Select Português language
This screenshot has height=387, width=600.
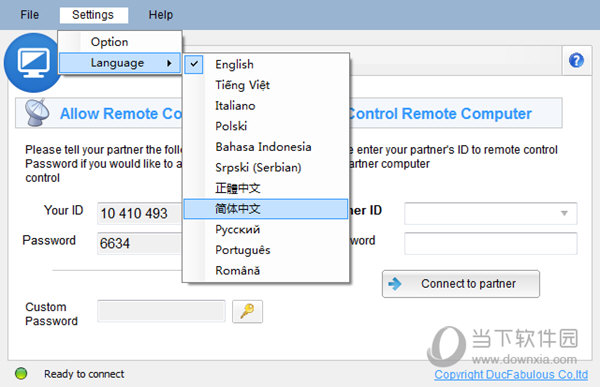[266, 250]
